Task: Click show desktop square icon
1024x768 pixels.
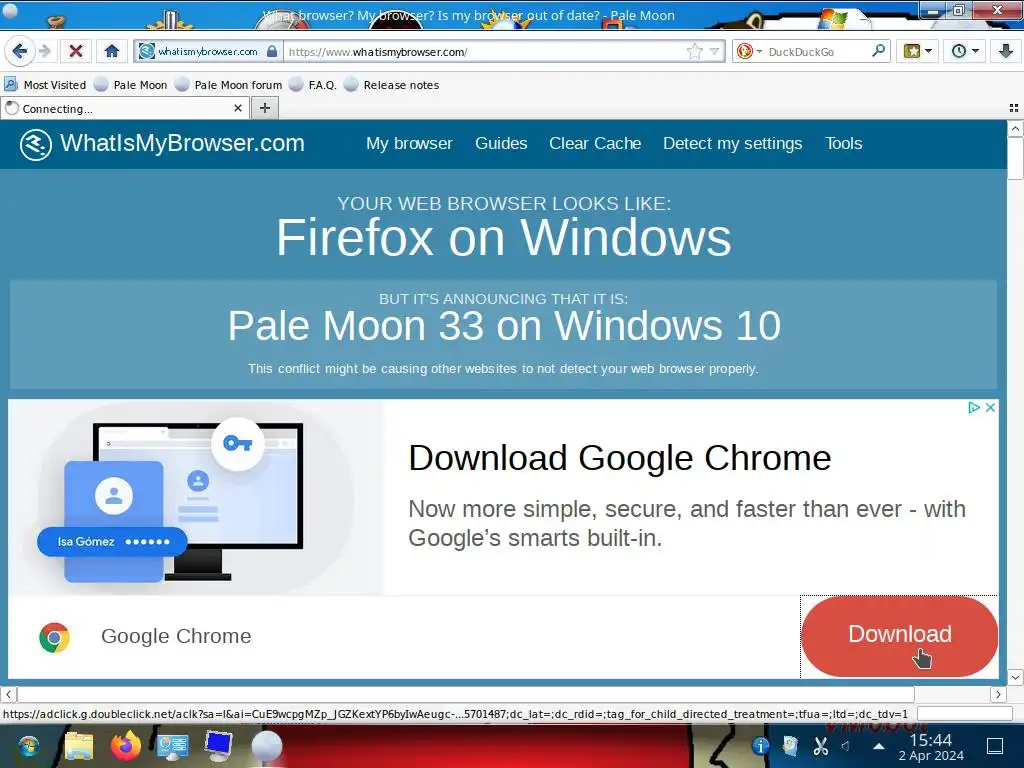Action: [995, 746]
